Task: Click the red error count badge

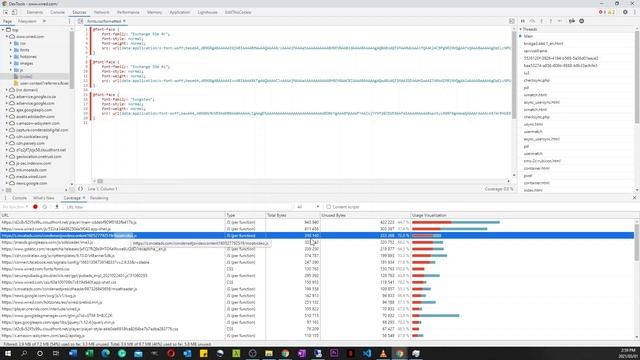Action: (x=602, y=12)
